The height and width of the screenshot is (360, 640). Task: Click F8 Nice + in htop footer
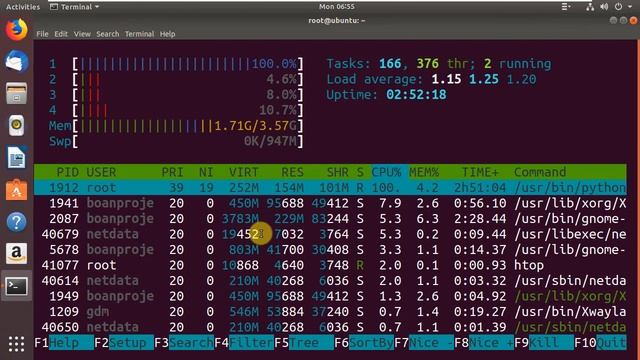(484, 342)
